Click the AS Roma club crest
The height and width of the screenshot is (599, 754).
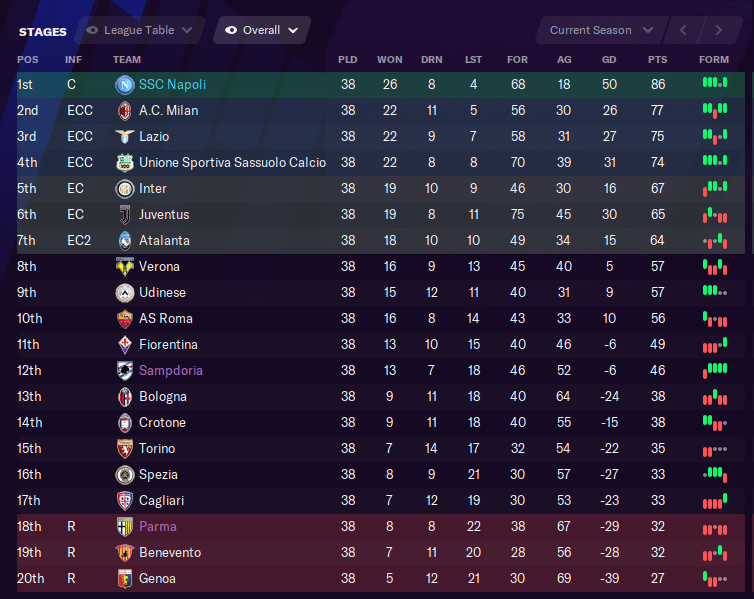[125, 318]
